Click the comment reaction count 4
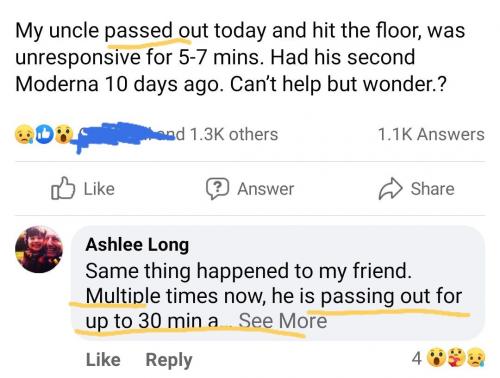Screen dimensions: 500x378 point(417,359)
